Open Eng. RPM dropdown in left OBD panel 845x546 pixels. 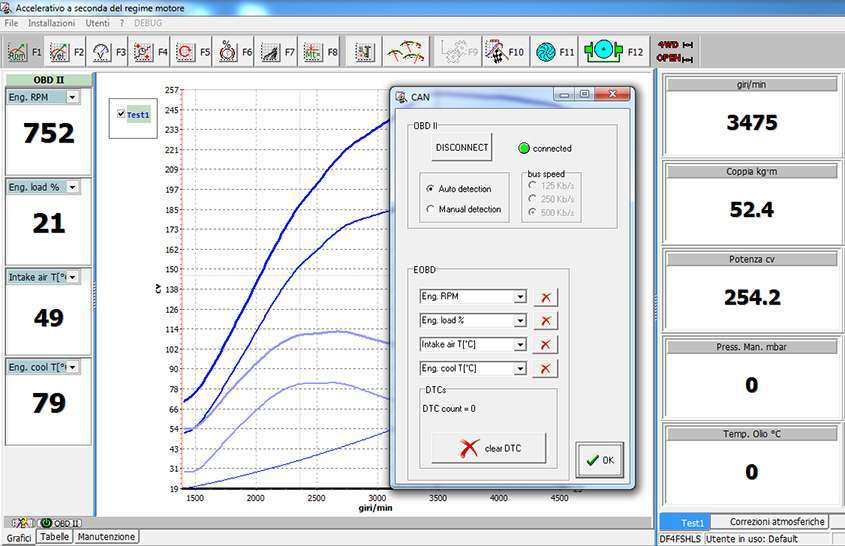pyautogui.click(x=72, y=97)
